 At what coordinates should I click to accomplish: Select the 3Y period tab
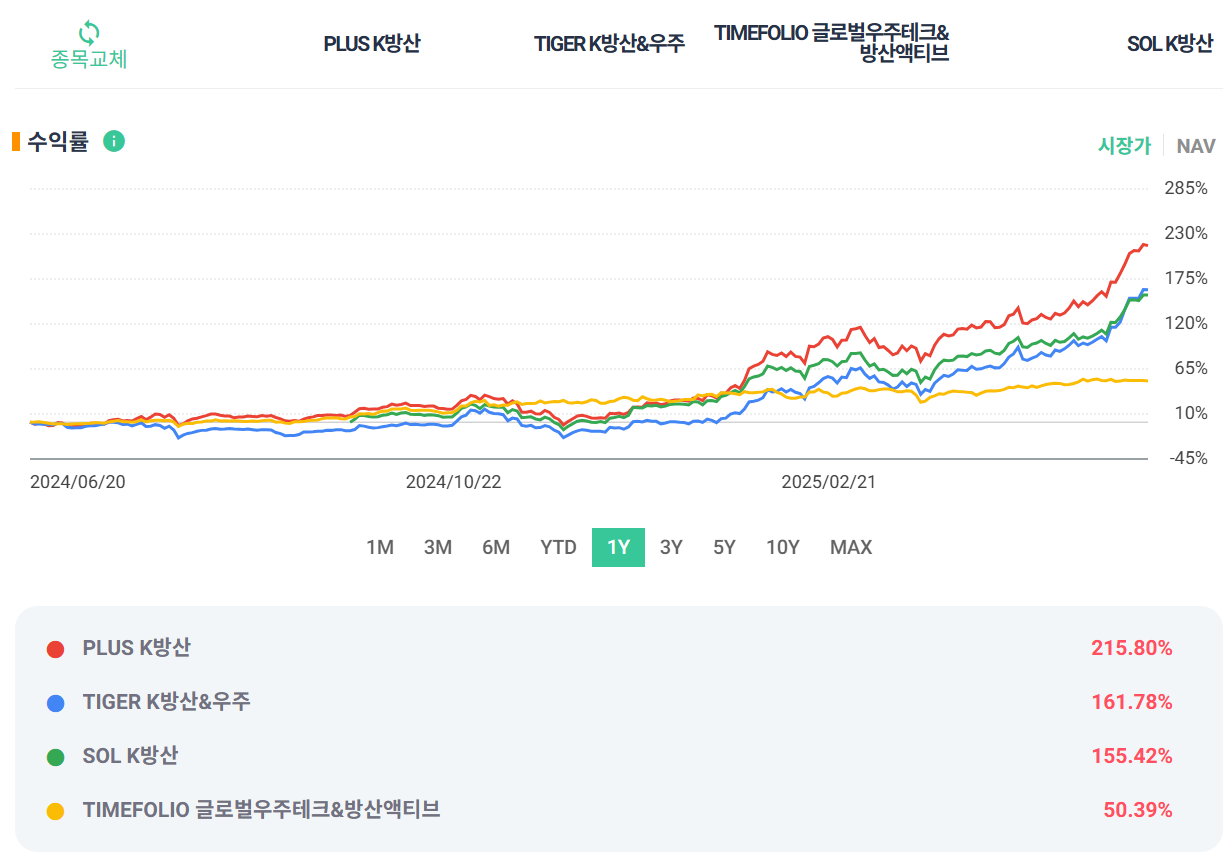[x=671, y=547]
